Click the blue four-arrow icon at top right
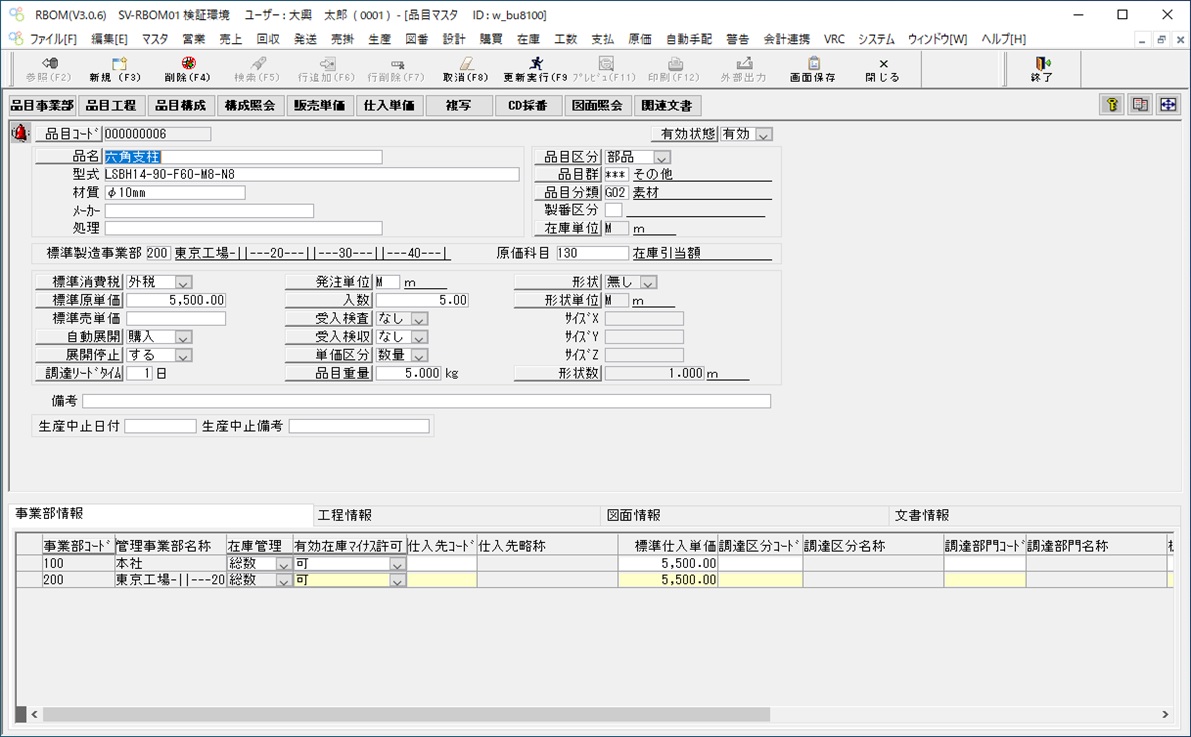The height and width of the screenshot is (737, 1191). 1167,104
